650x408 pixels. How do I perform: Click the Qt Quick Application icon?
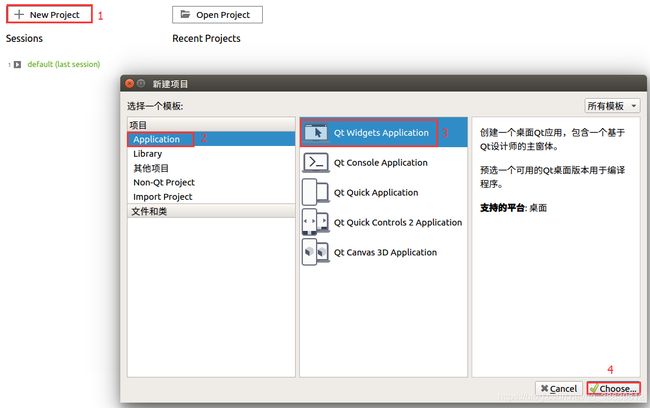tap(316, 192)
